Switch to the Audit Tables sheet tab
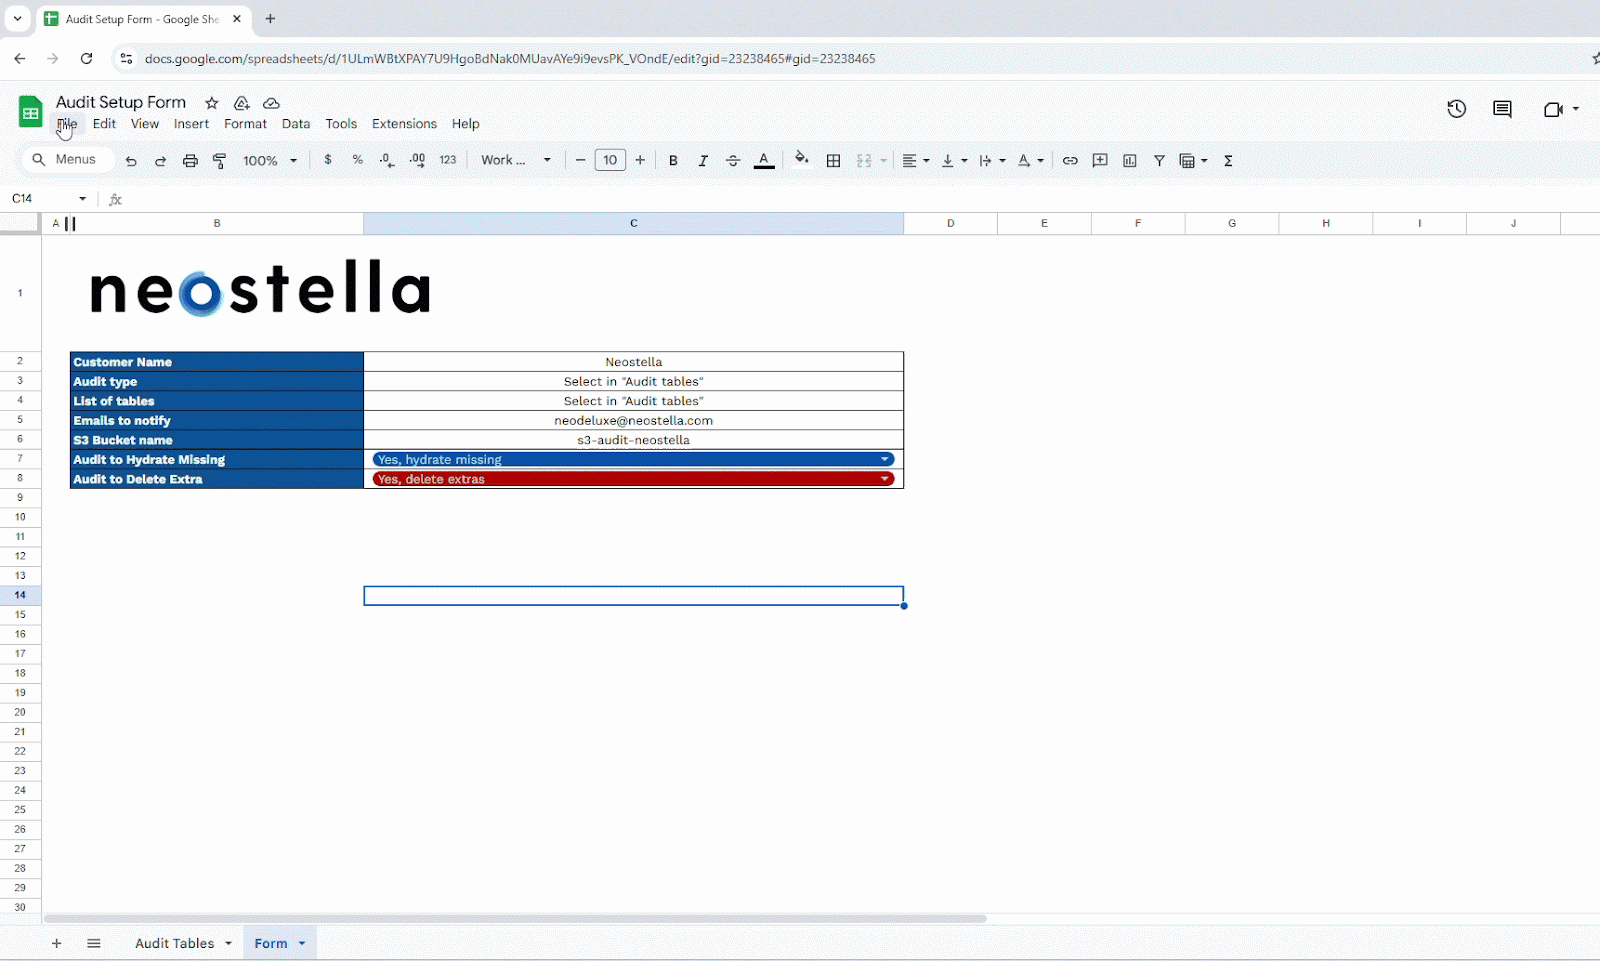 pyautogui.click(x=174, y=943)
